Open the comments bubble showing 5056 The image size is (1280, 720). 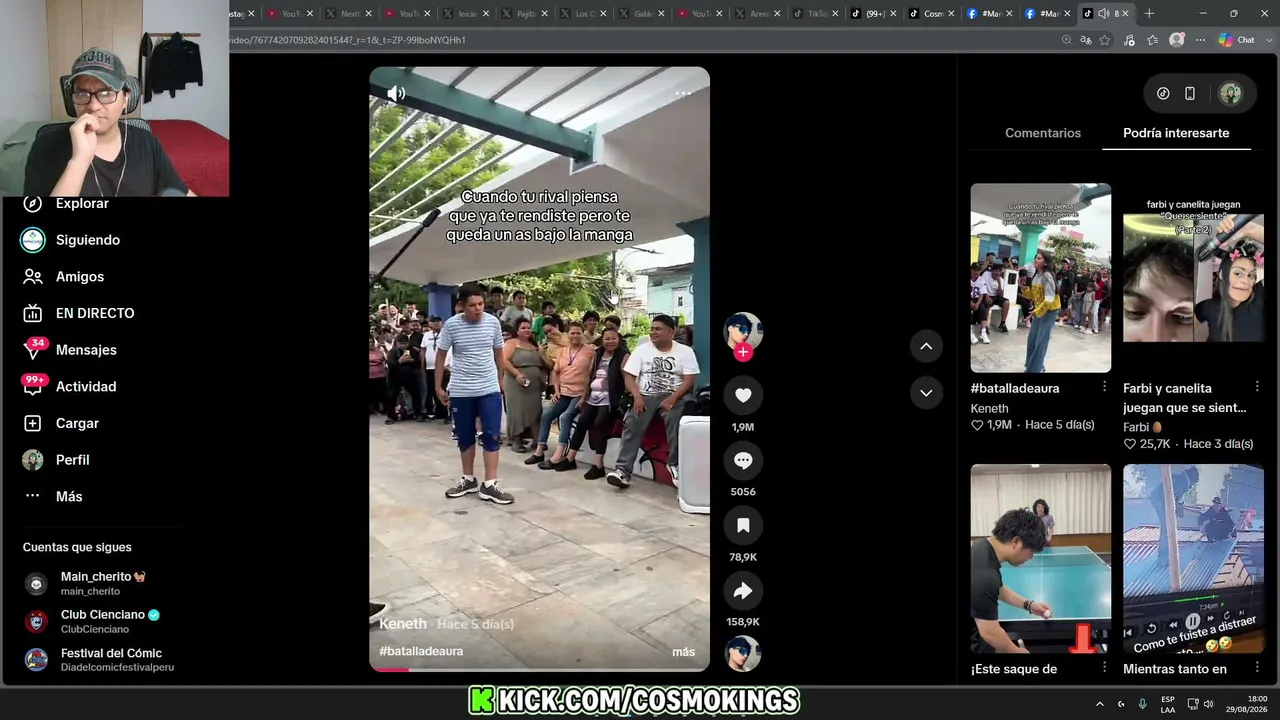[743, 461]
